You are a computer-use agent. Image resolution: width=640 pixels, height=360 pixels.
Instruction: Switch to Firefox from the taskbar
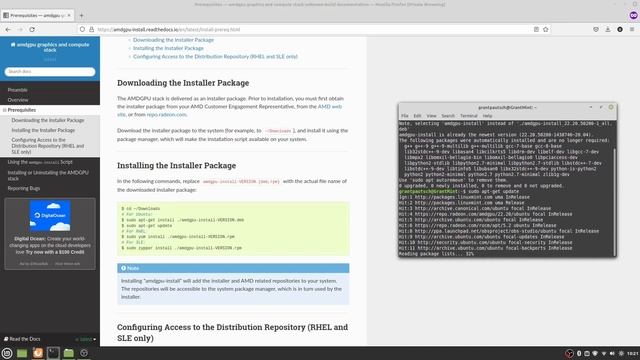[x=38, y=353]
